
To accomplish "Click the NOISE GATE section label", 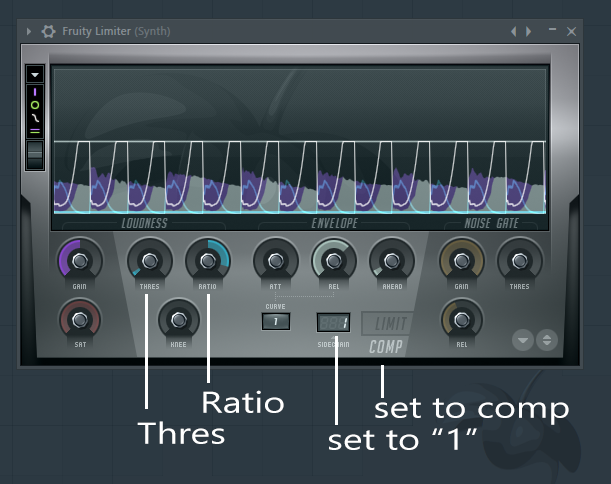I will click(491, 223).
